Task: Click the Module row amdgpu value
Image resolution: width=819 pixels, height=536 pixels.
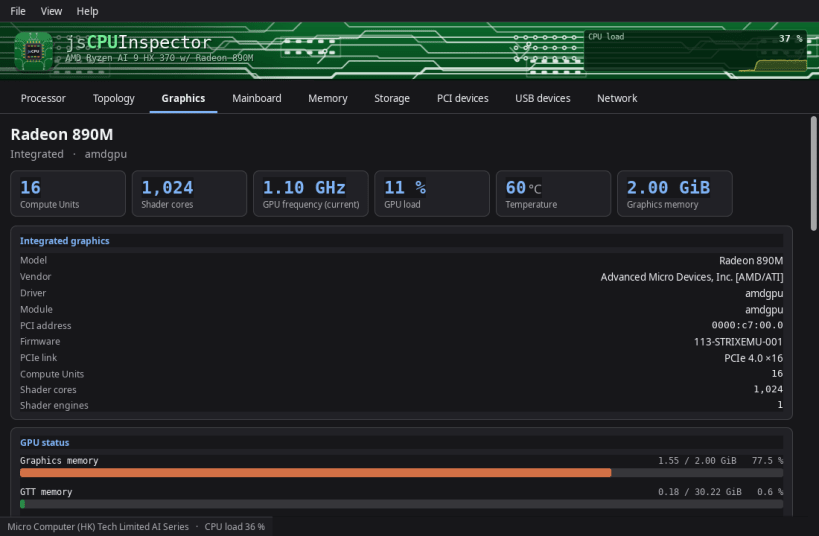Action: 764,310
